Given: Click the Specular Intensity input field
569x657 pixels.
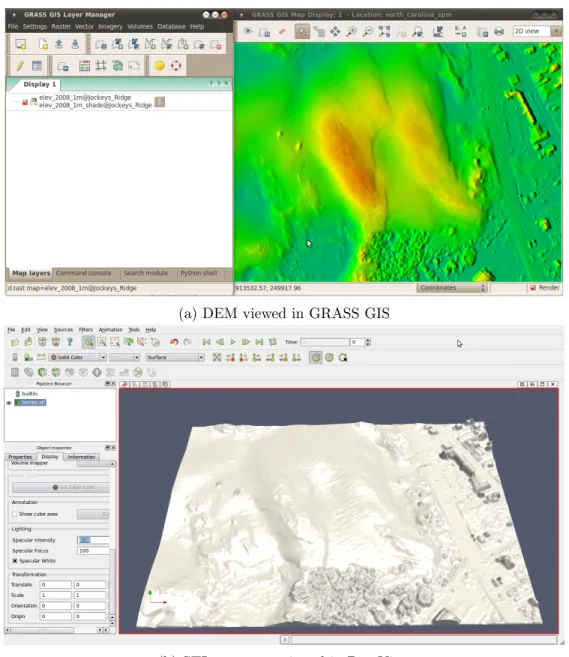Looking at the screenshot, I should pos(93,540).
